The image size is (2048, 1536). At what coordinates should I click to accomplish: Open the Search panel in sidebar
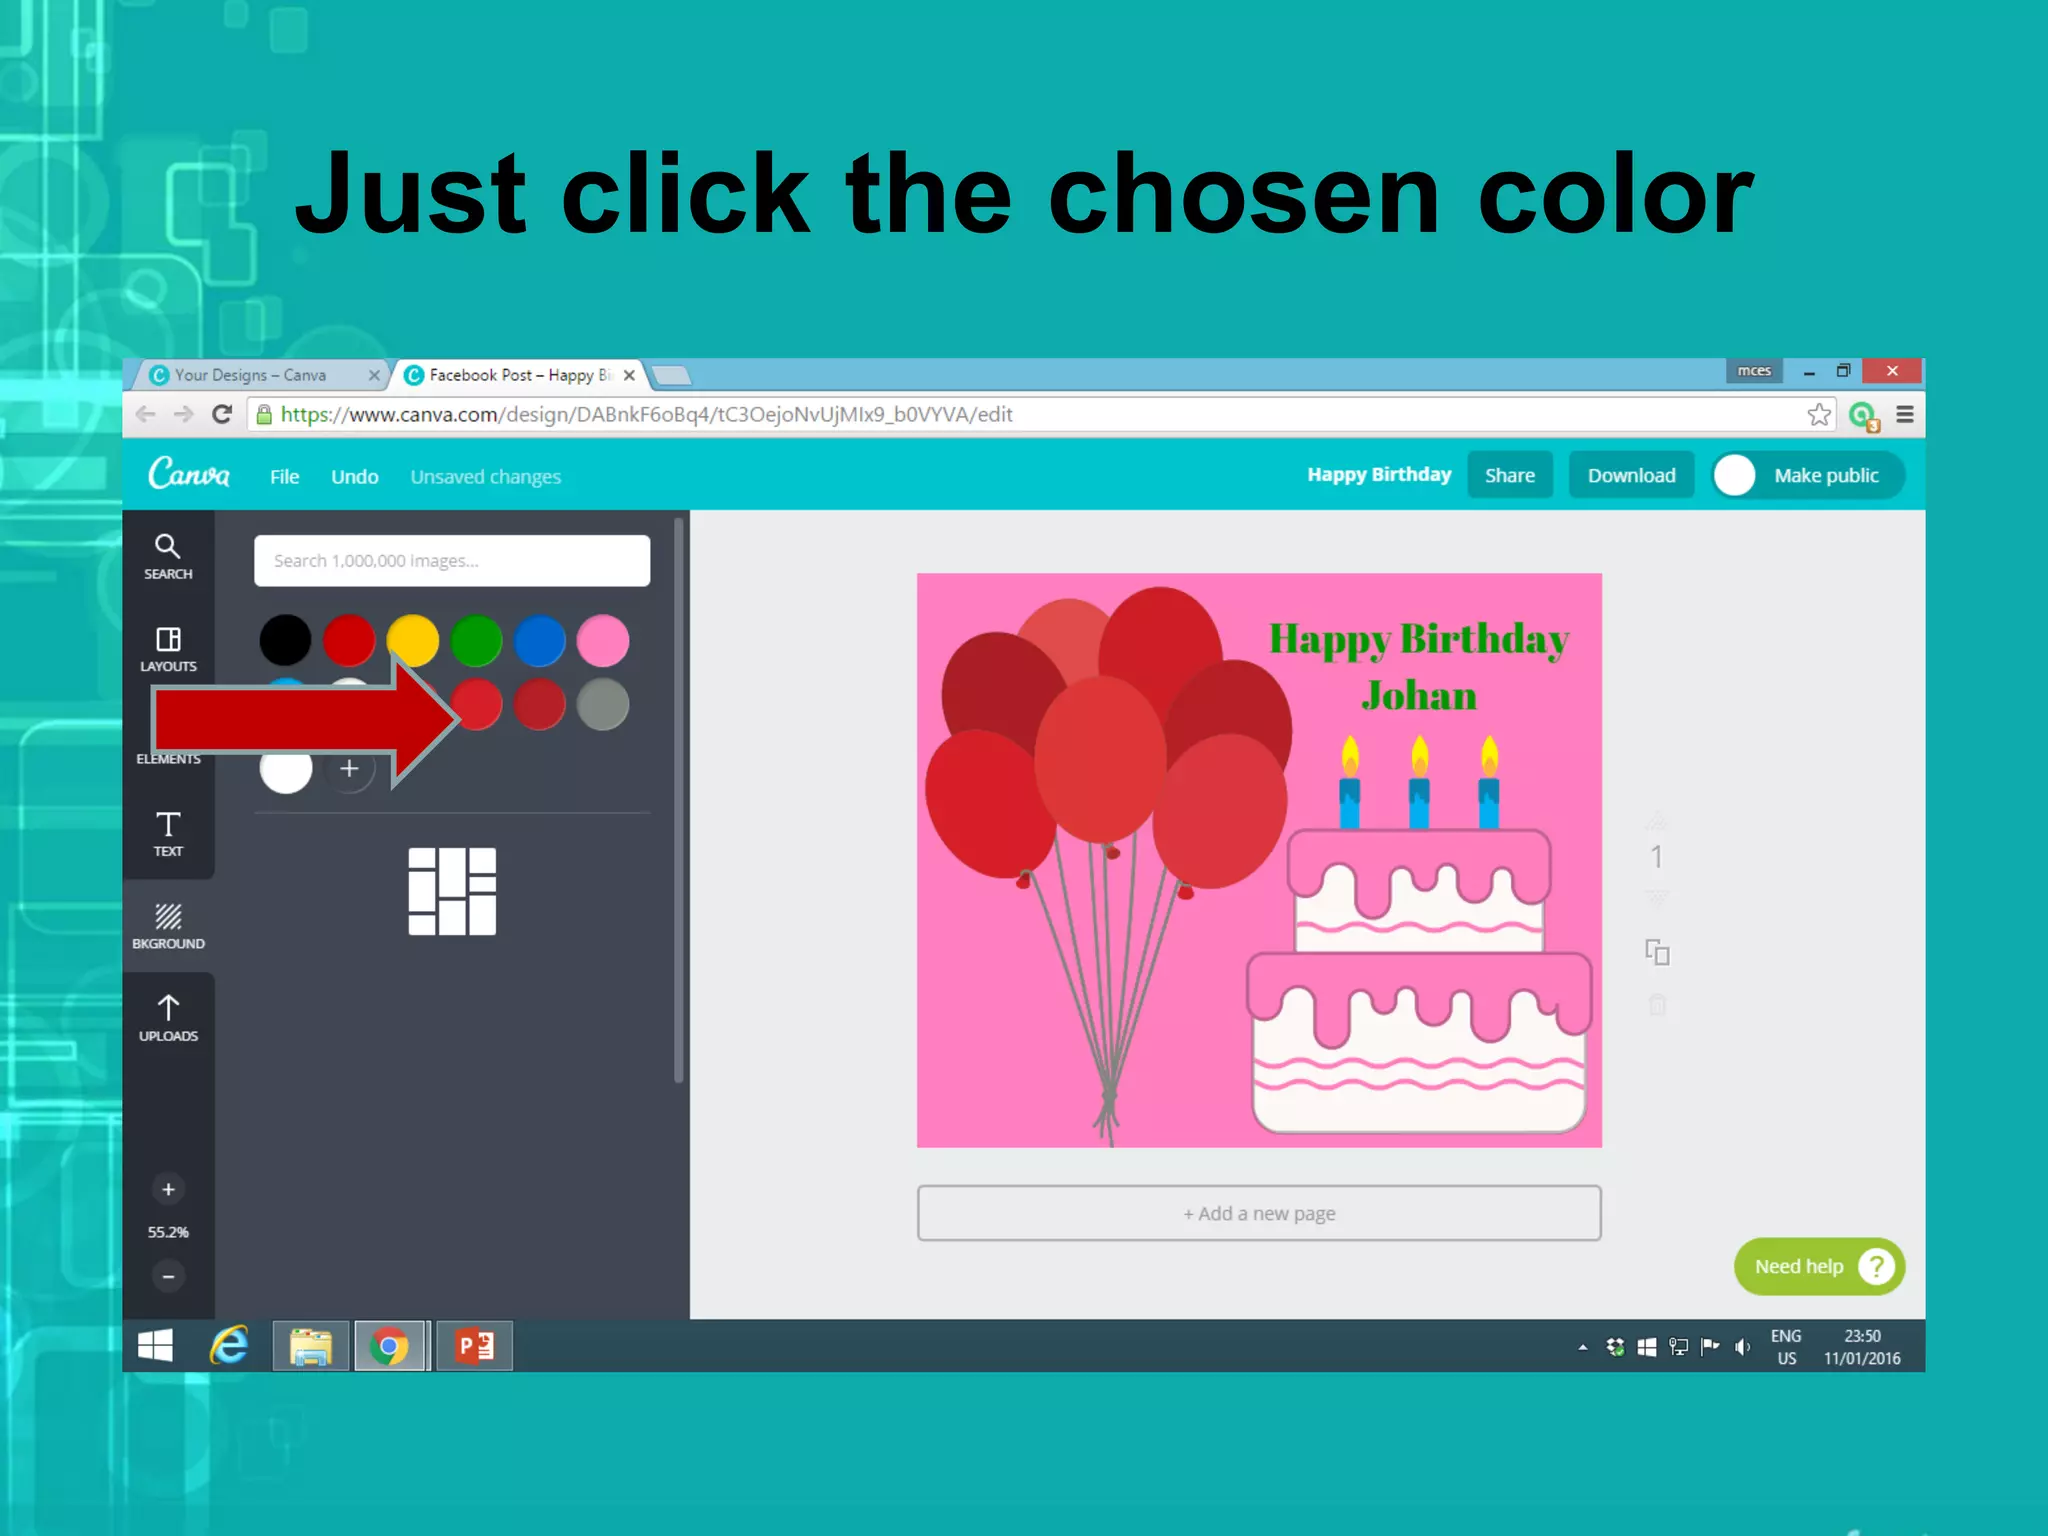click(168, 557)
